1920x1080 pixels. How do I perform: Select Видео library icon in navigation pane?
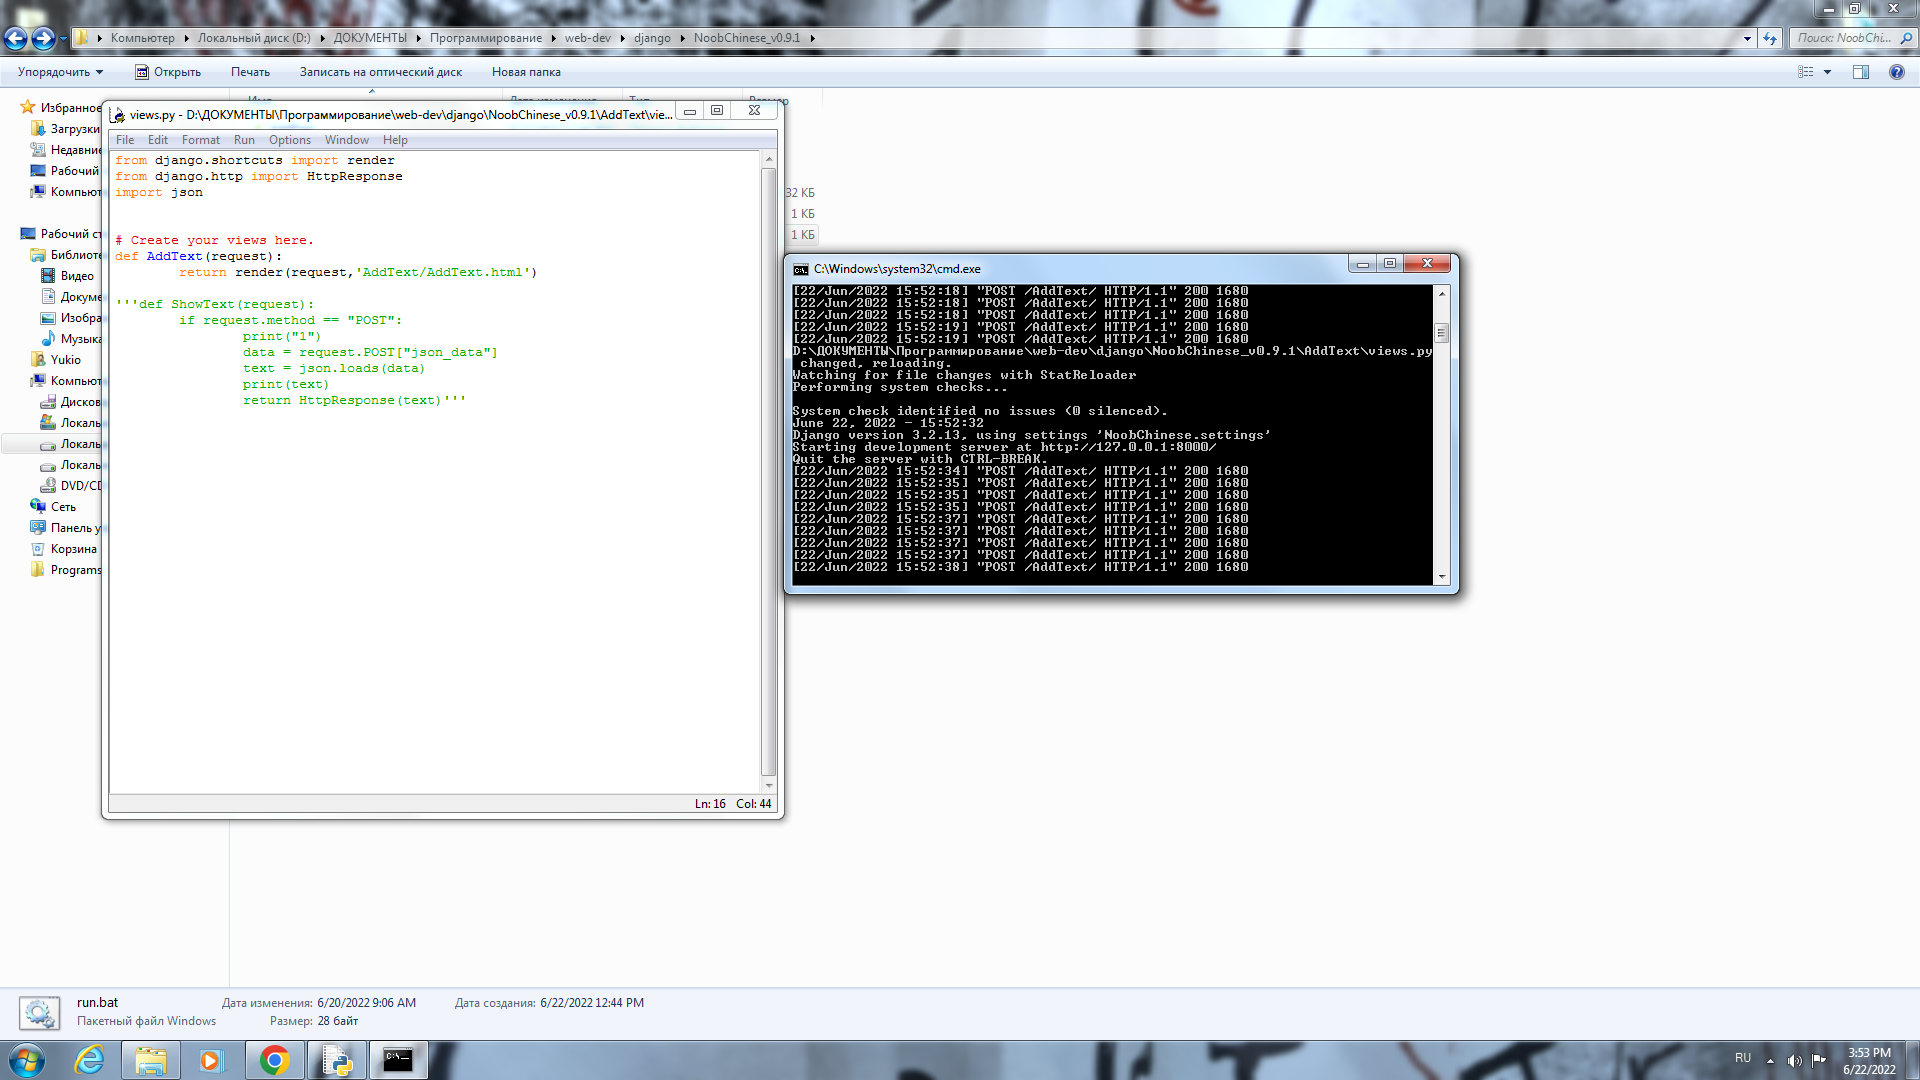click(48, 275)
